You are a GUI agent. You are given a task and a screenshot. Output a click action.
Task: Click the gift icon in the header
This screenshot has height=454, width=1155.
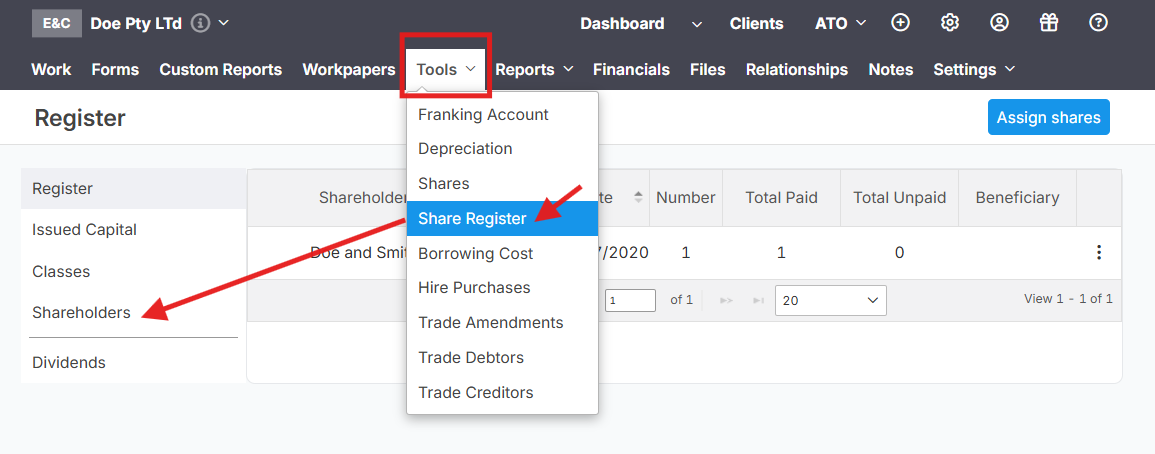[1049, 23]
